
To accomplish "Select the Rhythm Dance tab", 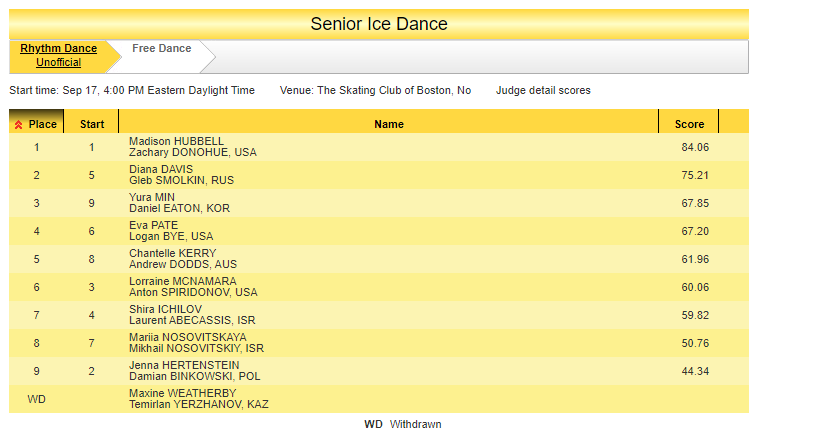I will (58, 48).
